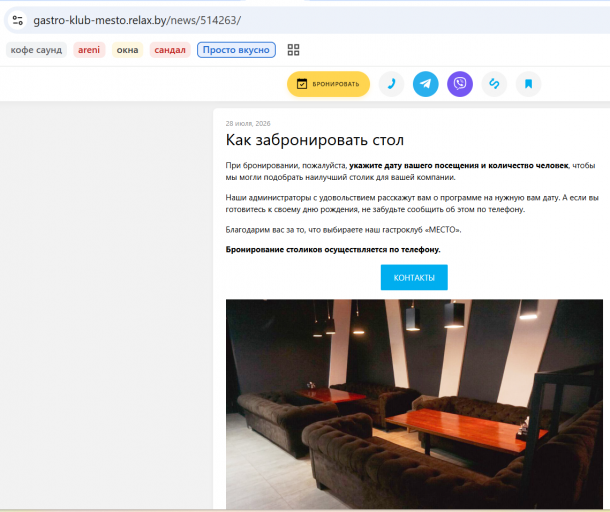Open the кофе саунд bookmark group
610x512 pixels.
click(36, 50)
